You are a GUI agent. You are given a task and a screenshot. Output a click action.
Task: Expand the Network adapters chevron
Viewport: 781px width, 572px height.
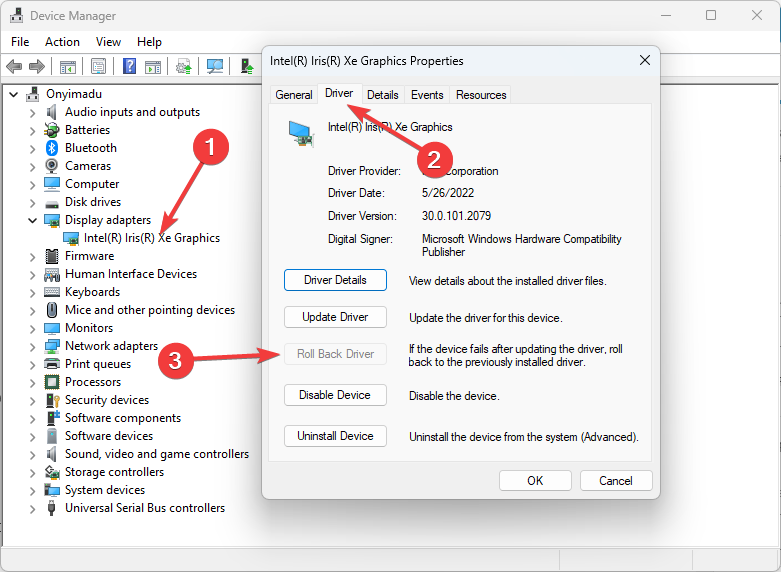click(32, 347)
